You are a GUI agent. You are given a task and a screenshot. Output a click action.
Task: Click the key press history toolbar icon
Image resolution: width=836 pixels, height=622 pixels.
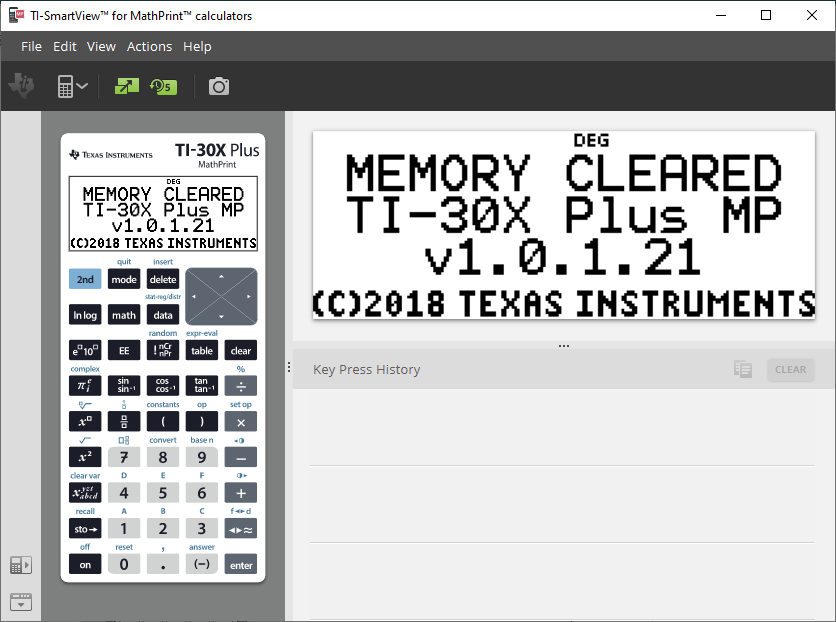pyautogui.click(x=162, y=87)
